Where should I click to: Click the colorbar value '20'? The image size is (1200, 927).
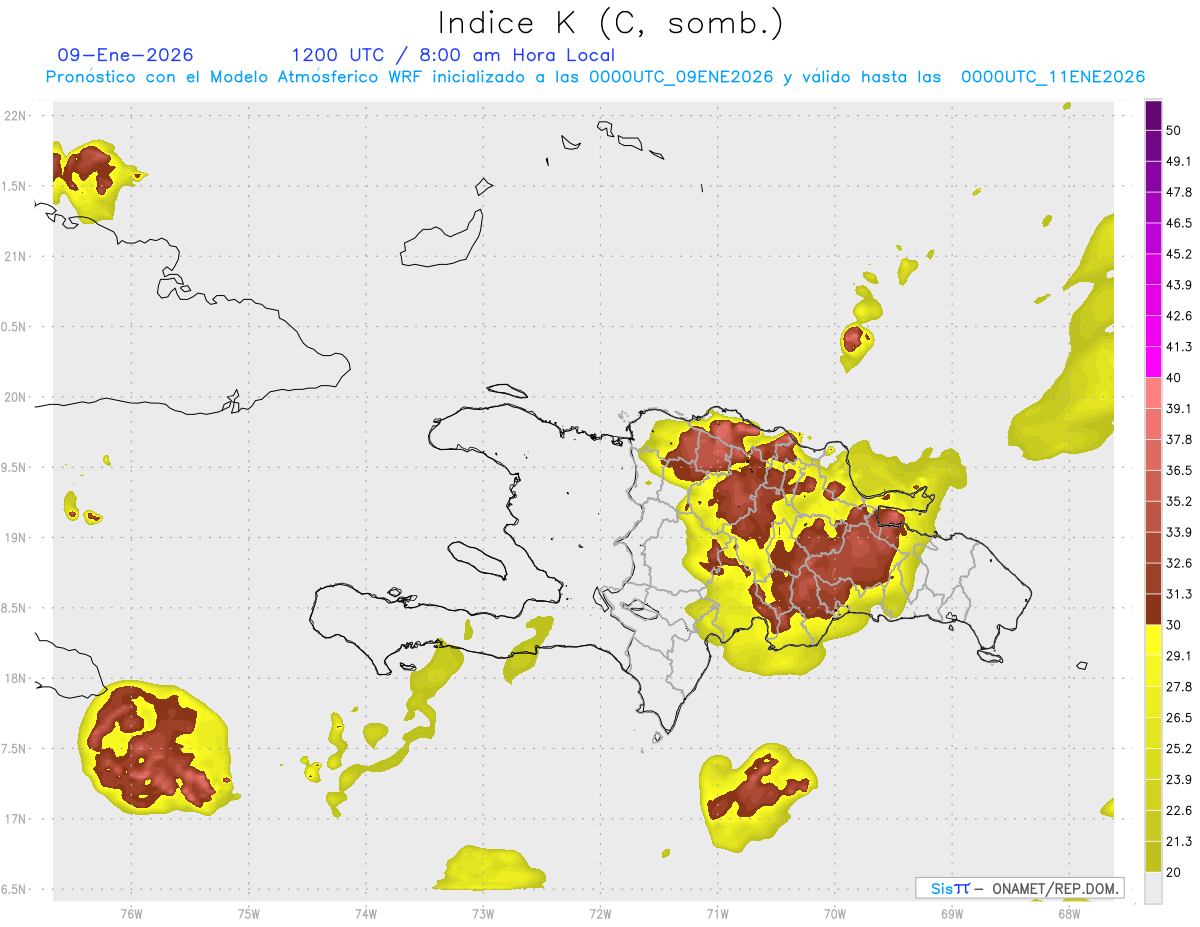click(x=1176, y=872)
